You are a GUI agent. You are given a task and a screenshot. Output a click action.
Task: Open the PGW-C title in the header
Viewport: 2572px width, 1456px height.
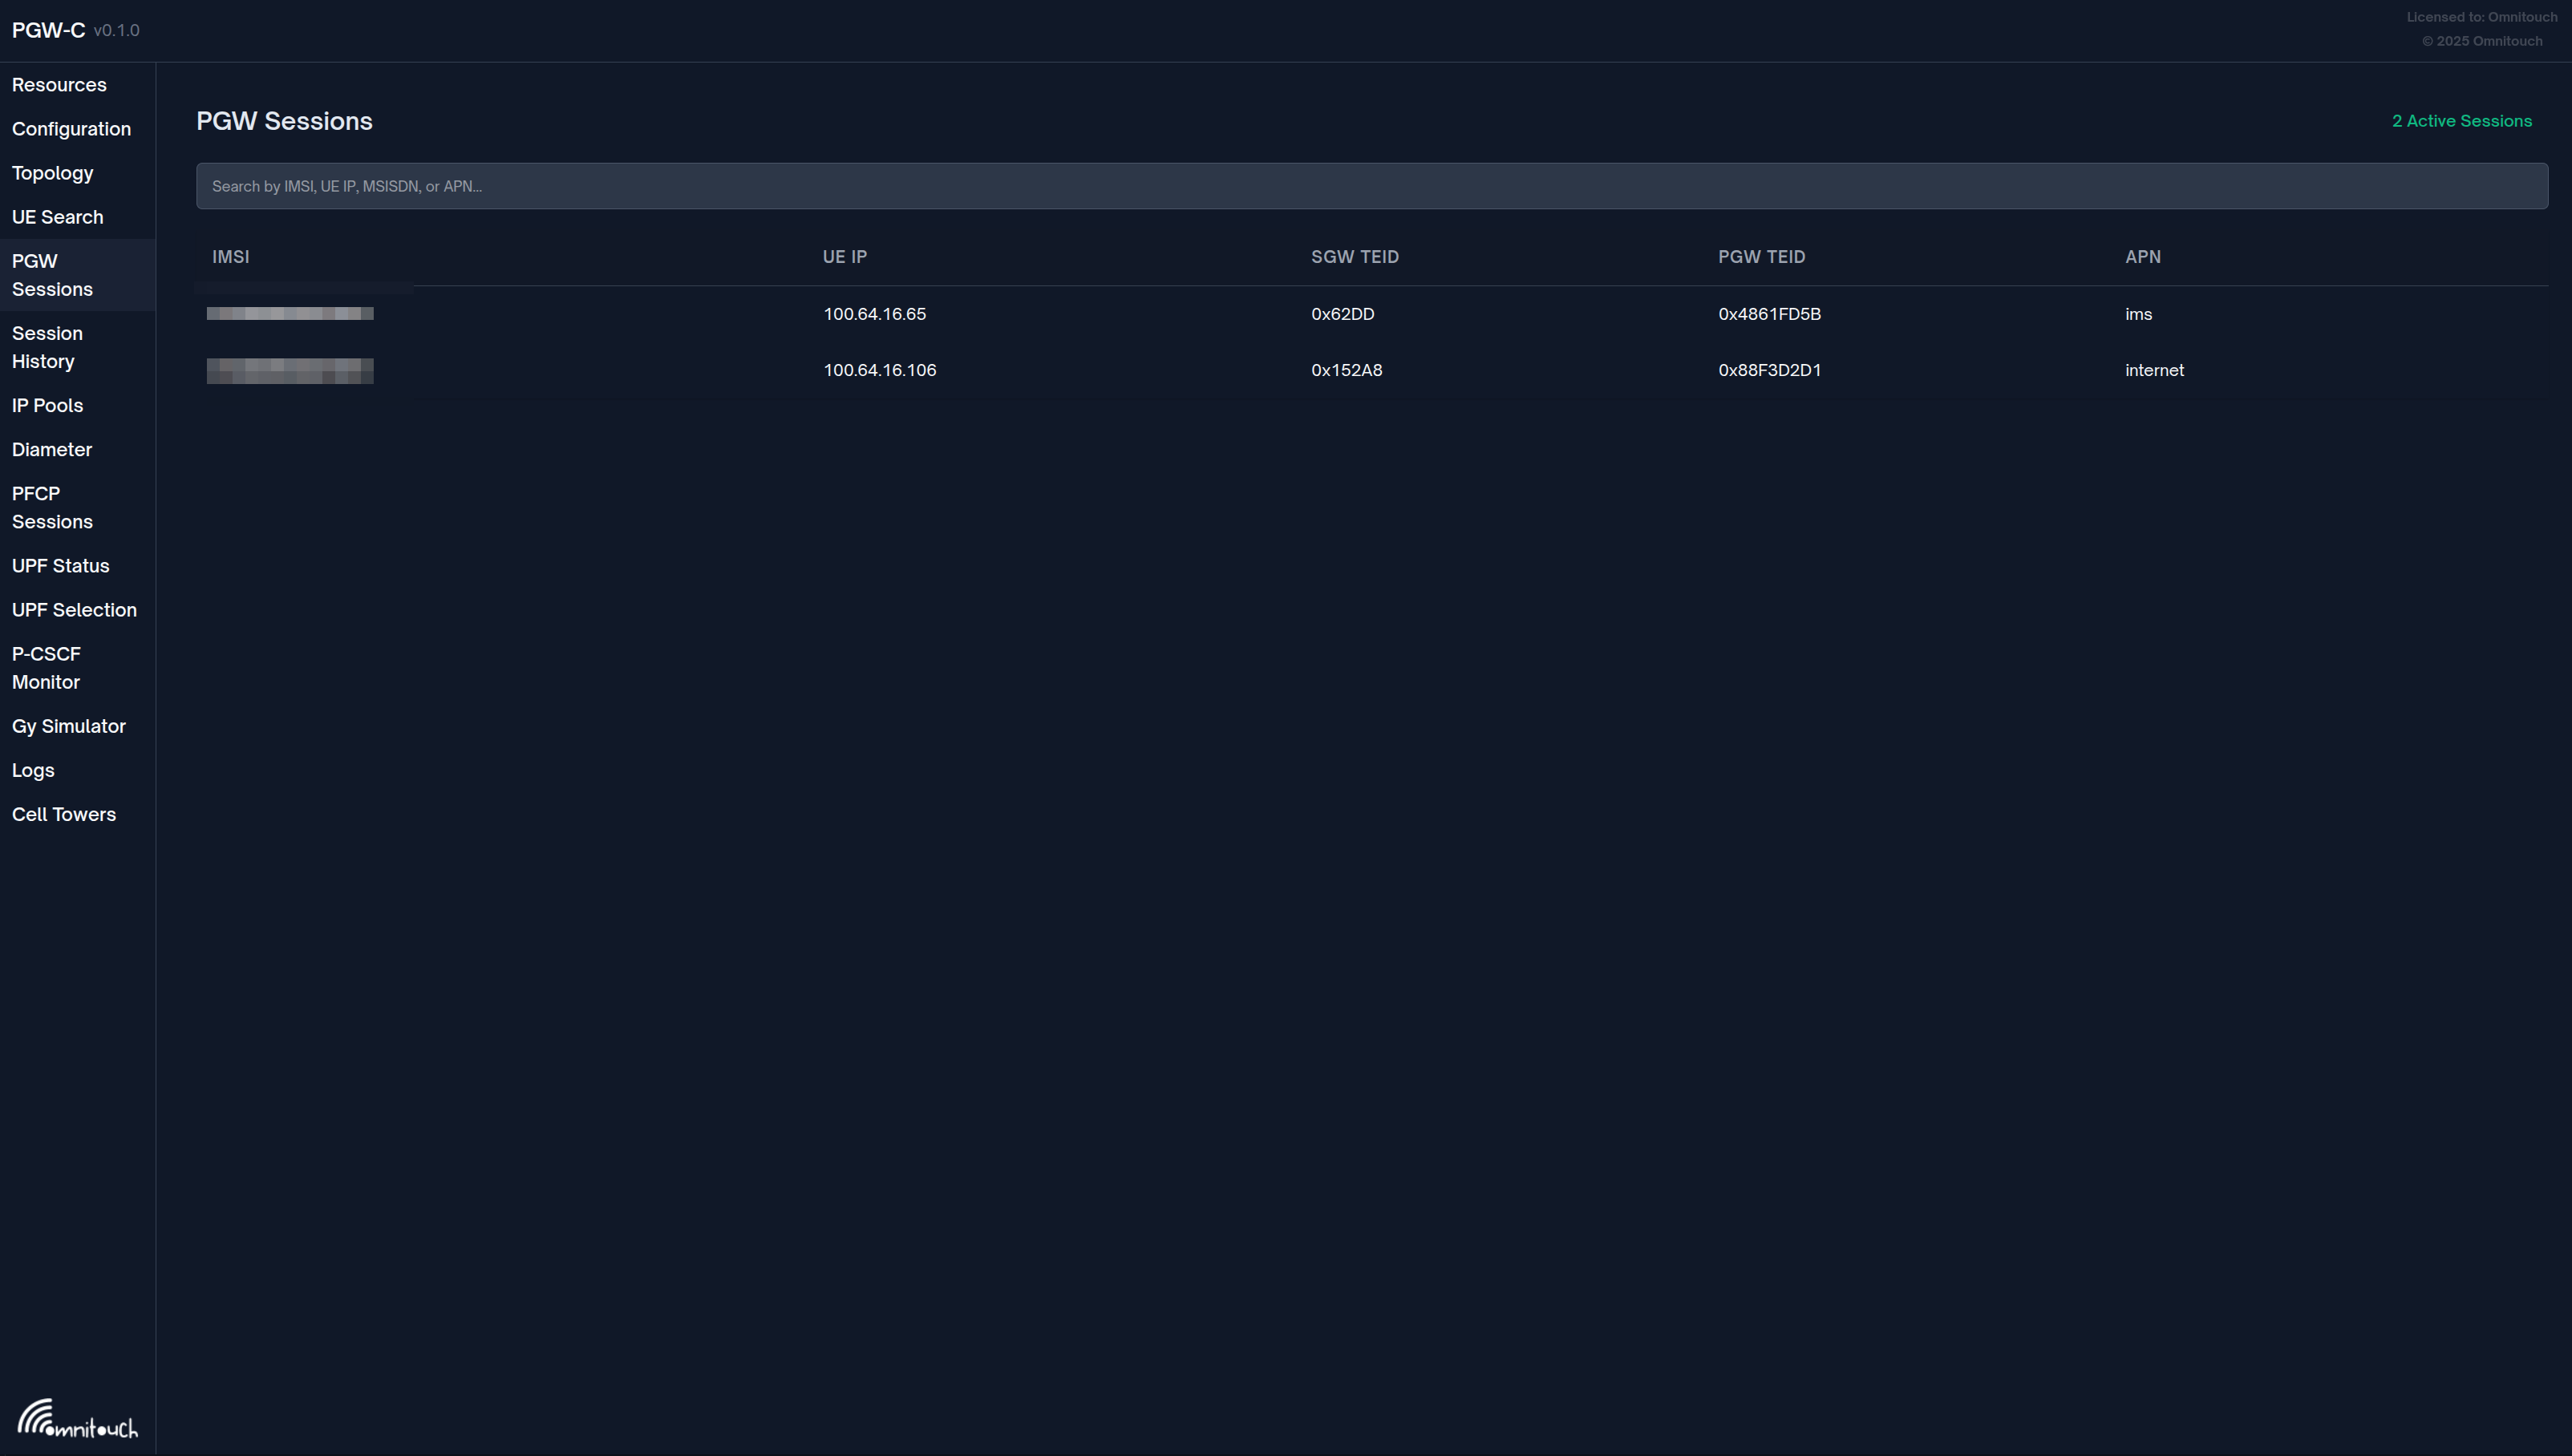click(x=47, y=30)
